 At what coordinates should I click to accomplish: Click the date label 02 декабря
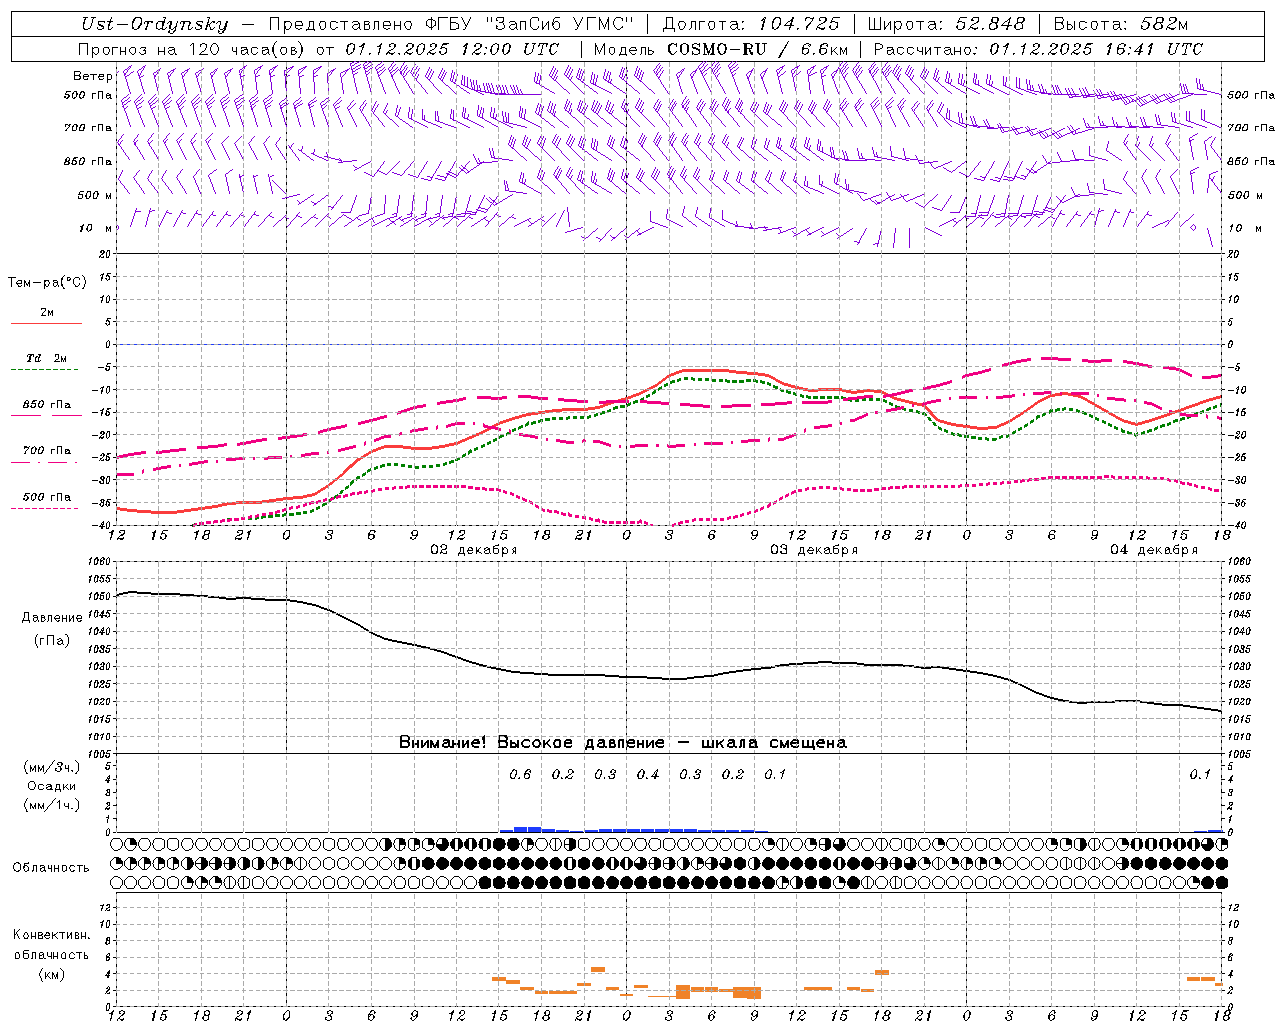(x=473, y=550)
